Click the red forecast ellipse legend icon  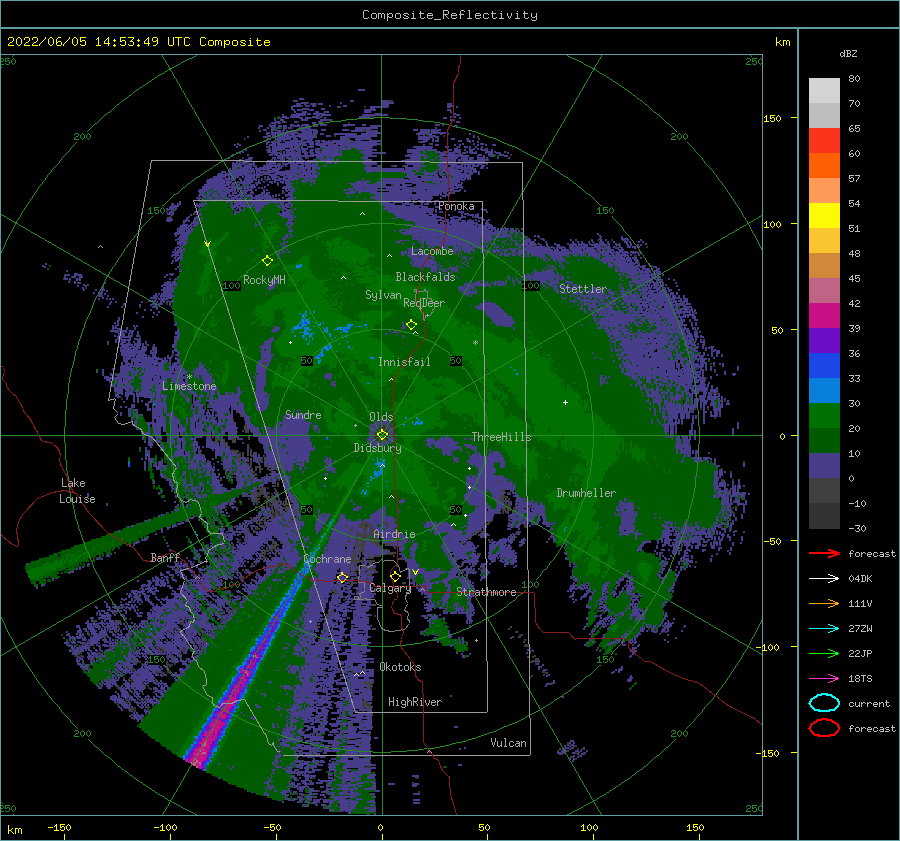[x=824, y=728]
